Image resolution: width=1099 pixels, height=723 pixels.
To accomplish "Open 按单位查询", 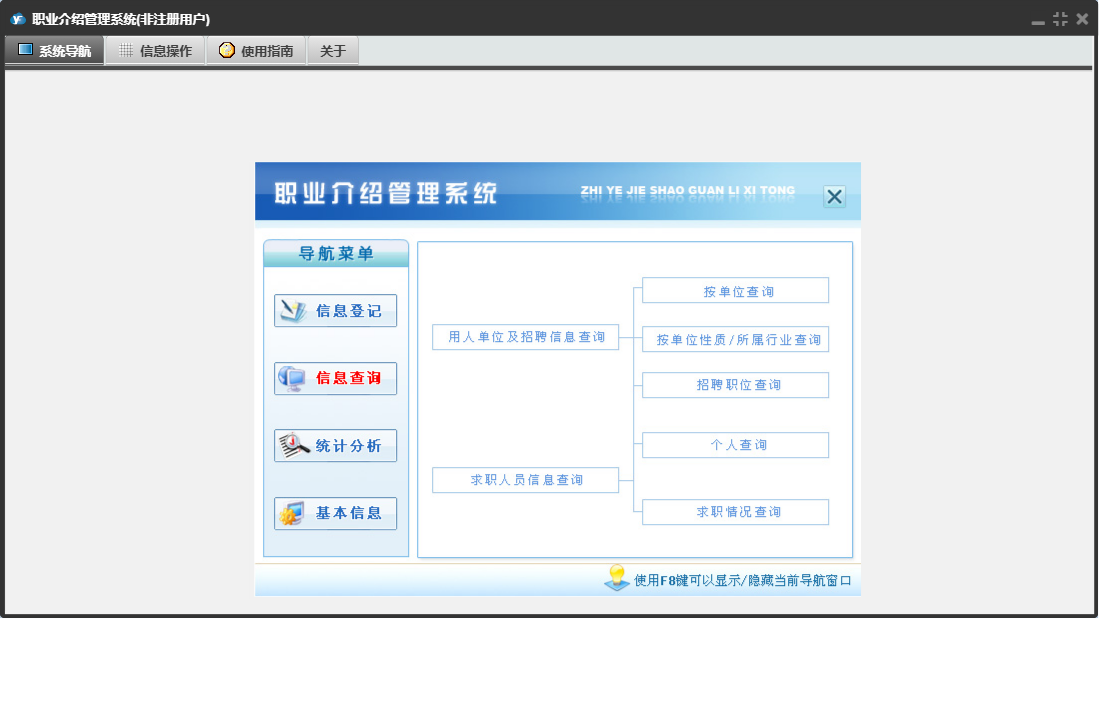I will coord(735,291).
